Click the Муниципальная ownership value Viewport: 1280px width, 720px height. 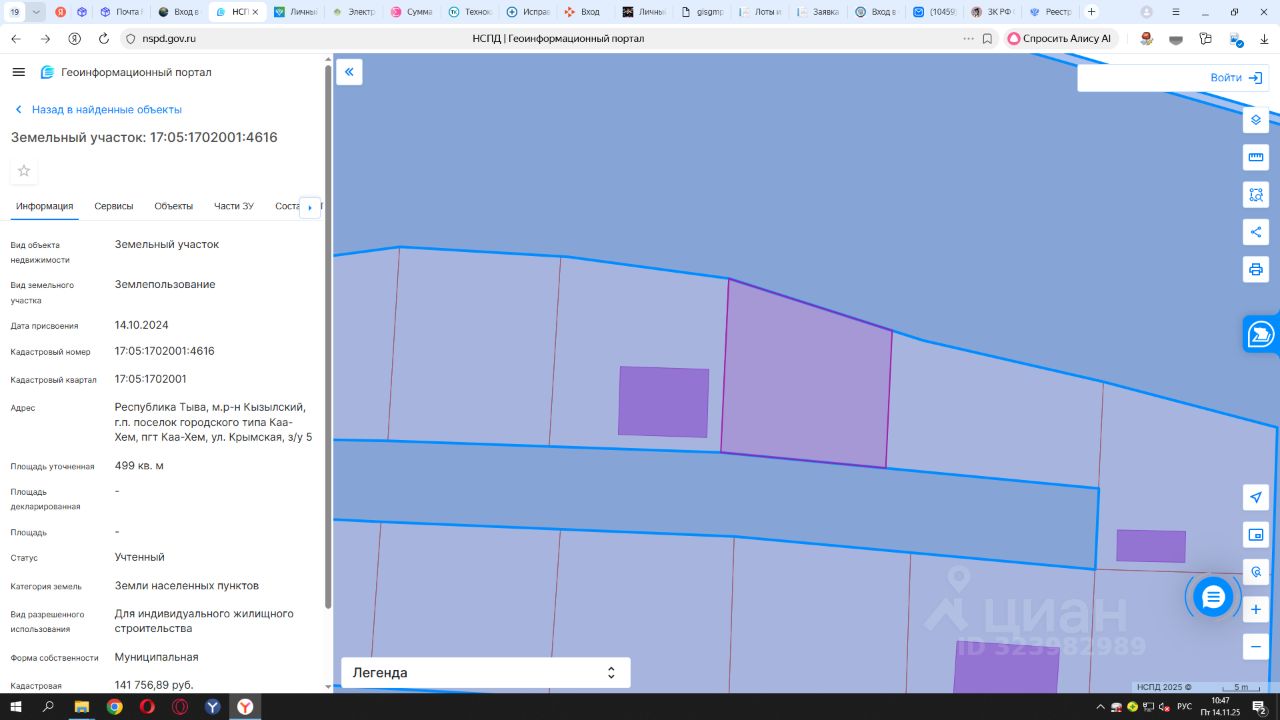point(157,658)
